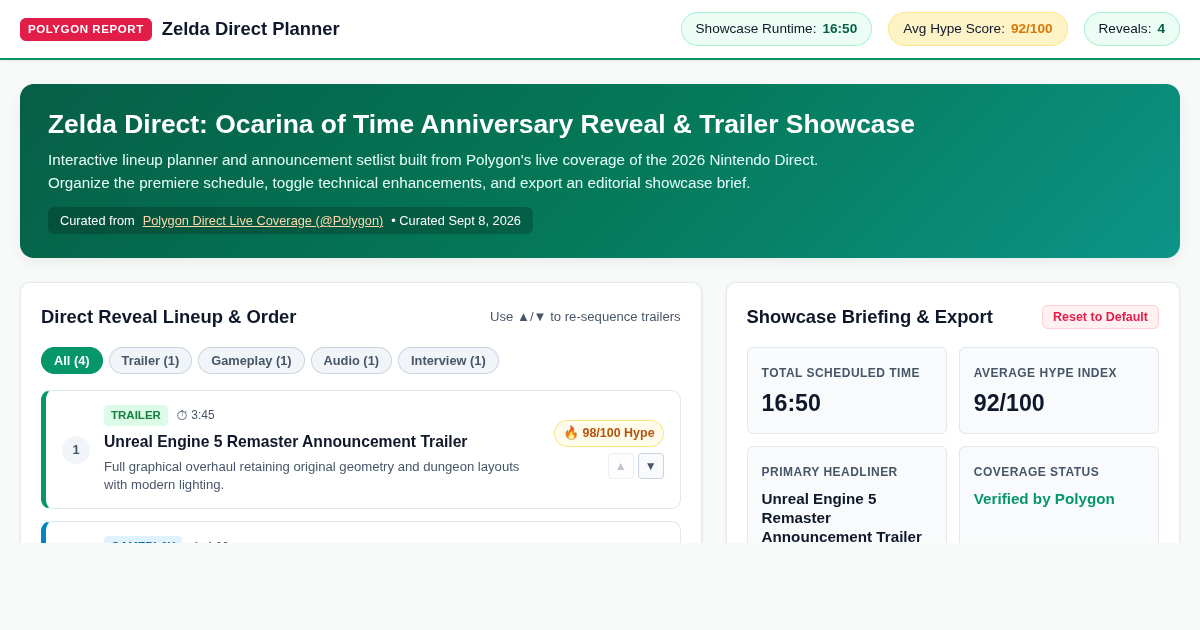Click the Reveals: 4 pill
The image size is (1200, 630).
(x=1132, y=29)
